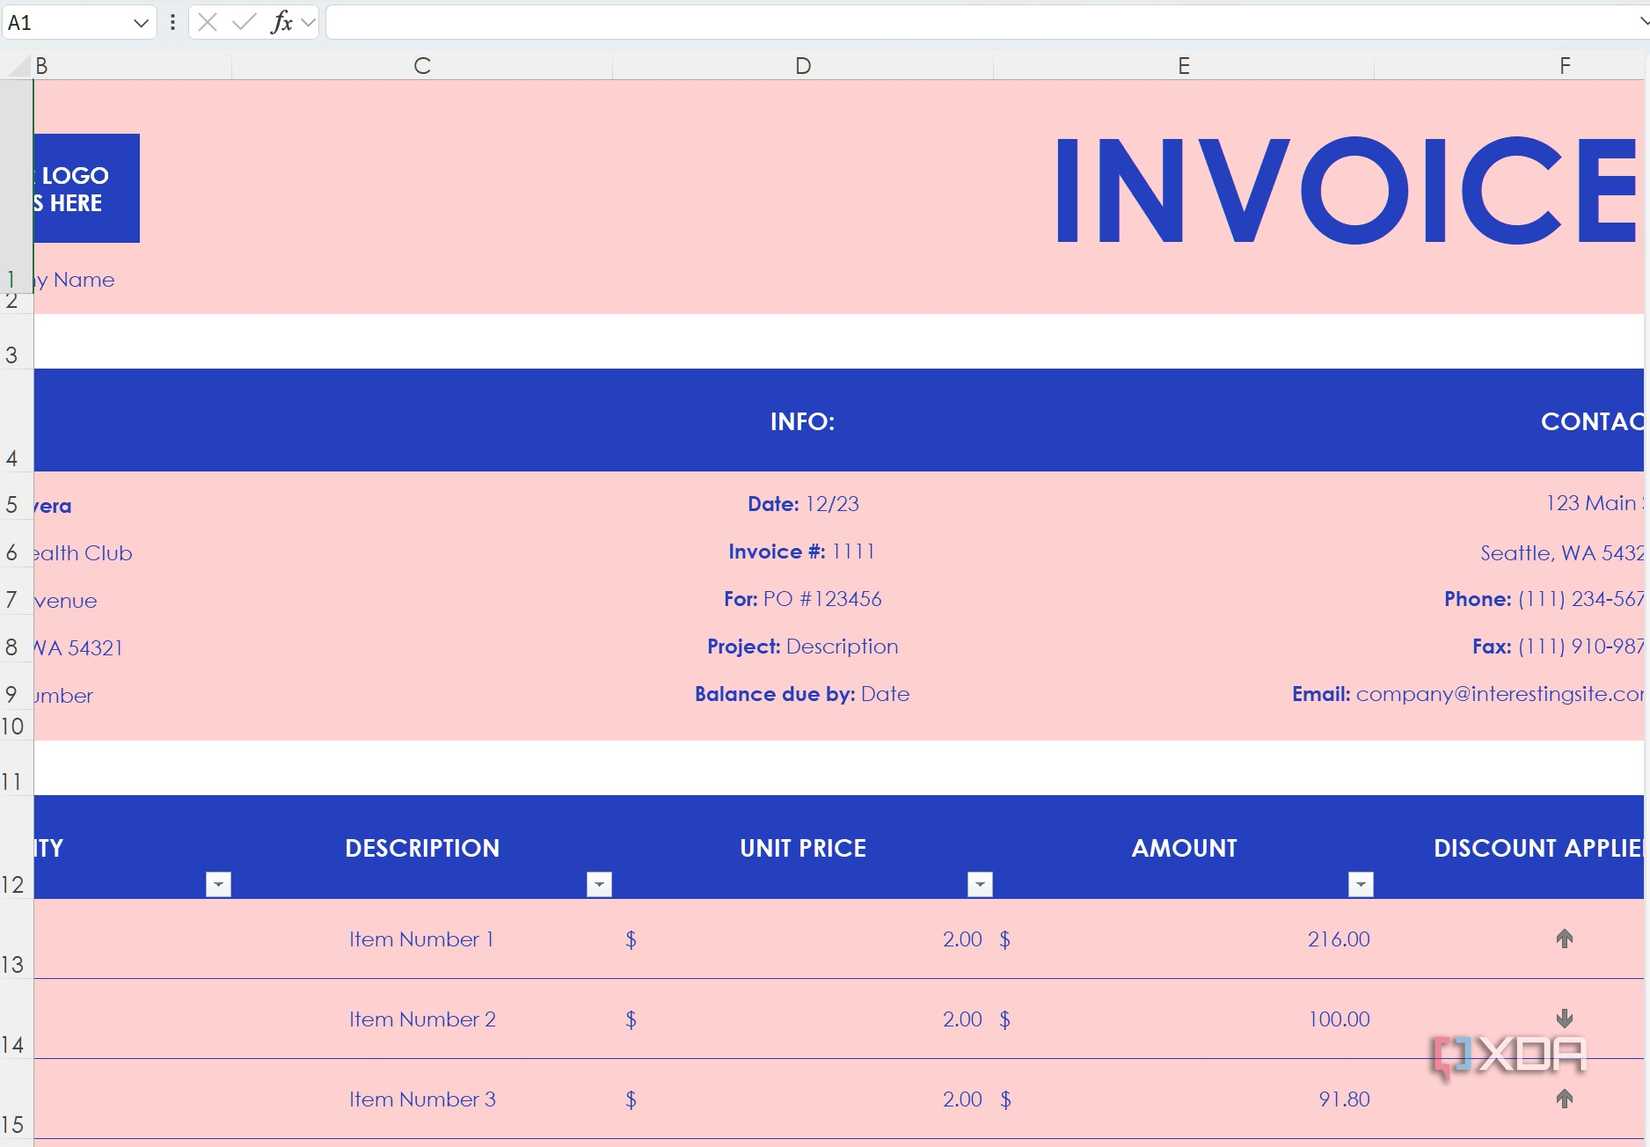Screen dimensions: 1650x1147
Task: Select column C header
Action: 422,66
